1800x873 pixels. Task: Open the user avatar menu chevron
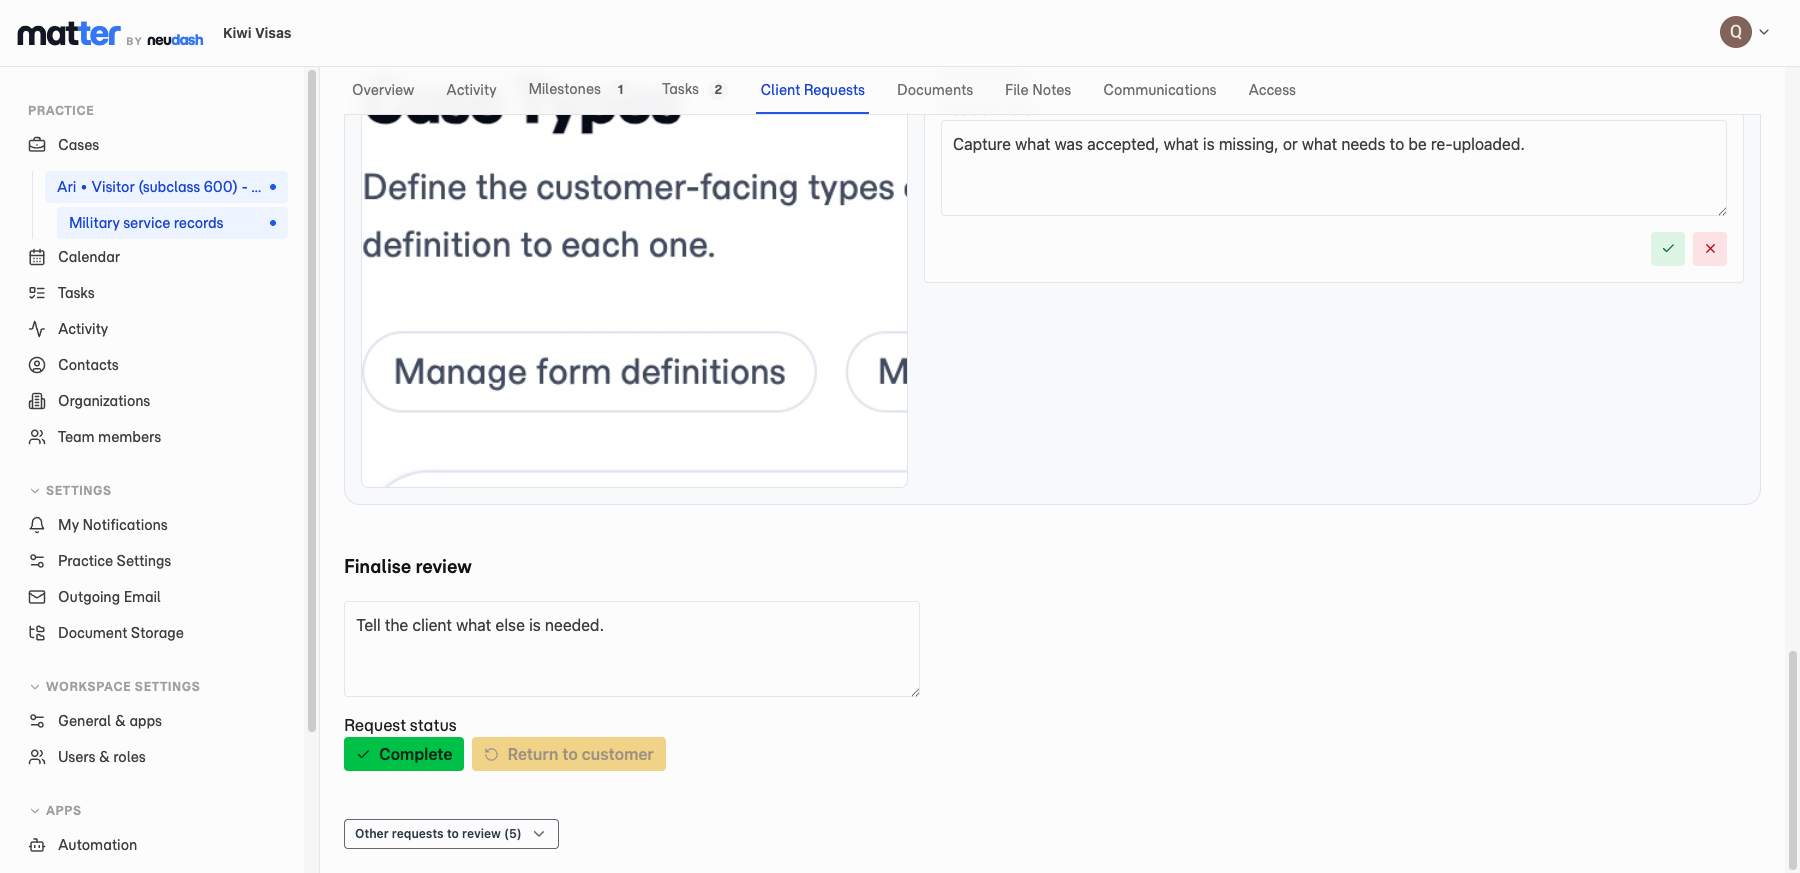tap(1764, 32)
